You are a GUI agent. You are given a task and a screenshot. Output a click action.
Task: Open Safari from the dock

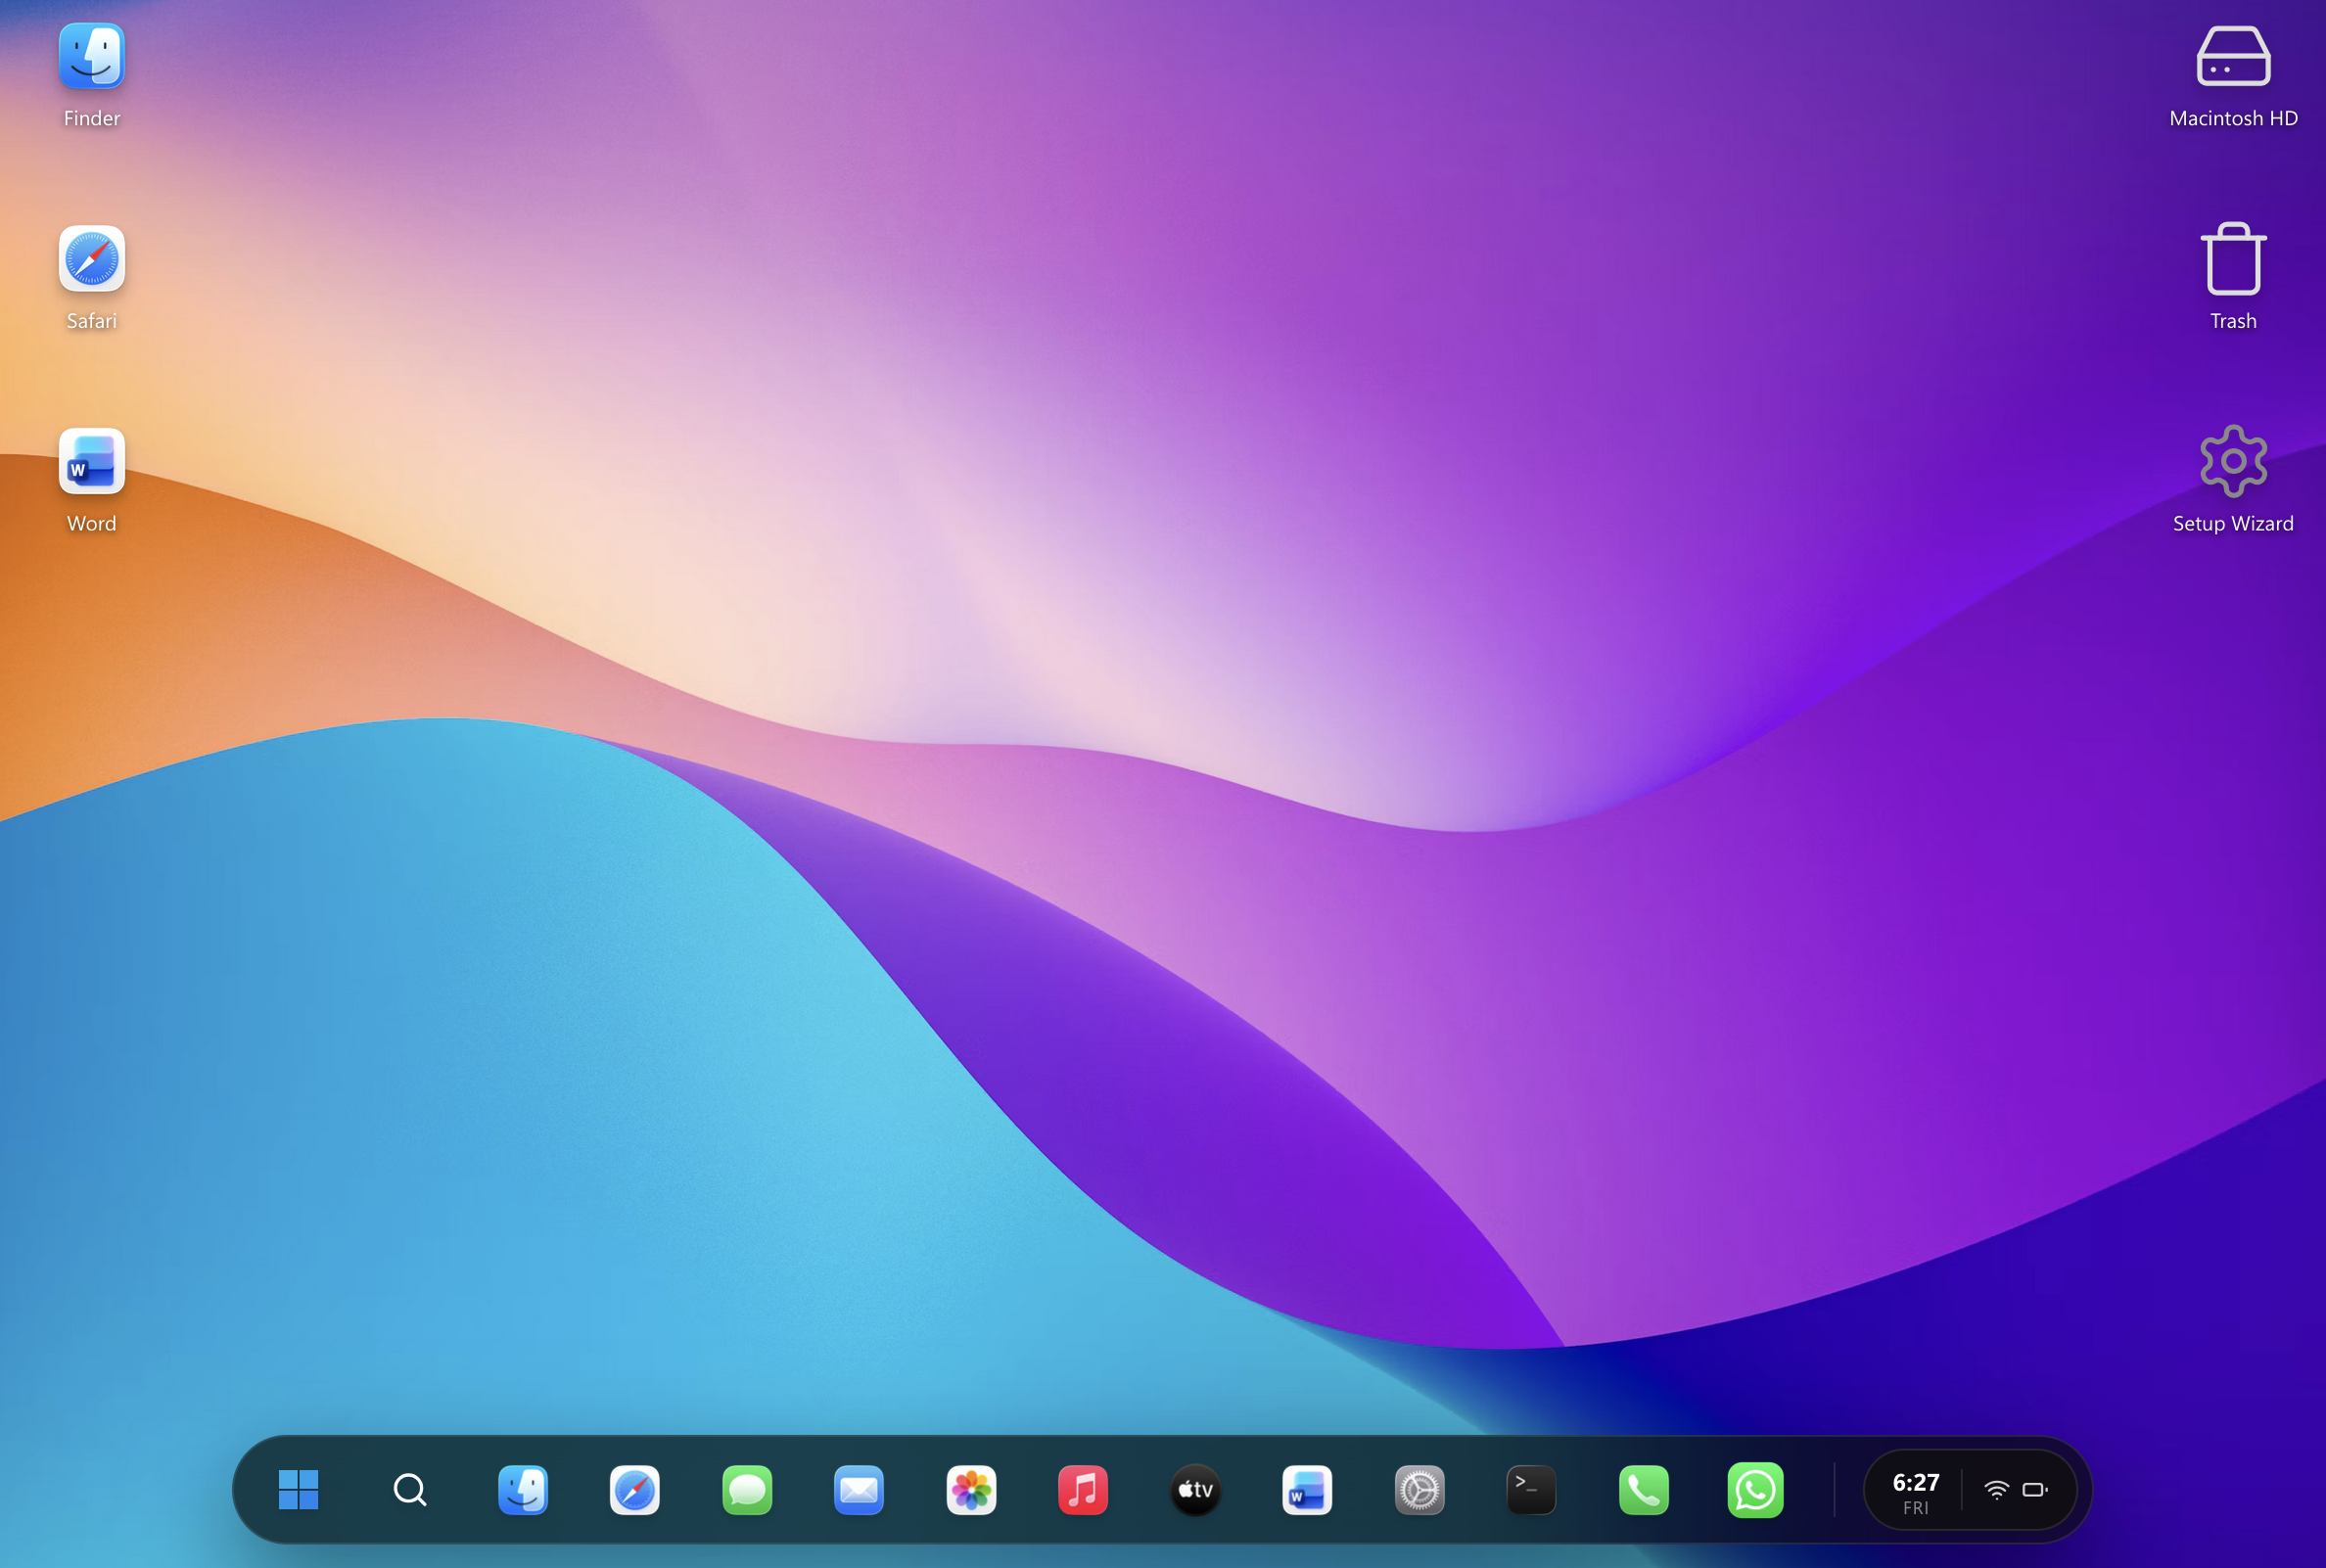tap(634, 1489)
